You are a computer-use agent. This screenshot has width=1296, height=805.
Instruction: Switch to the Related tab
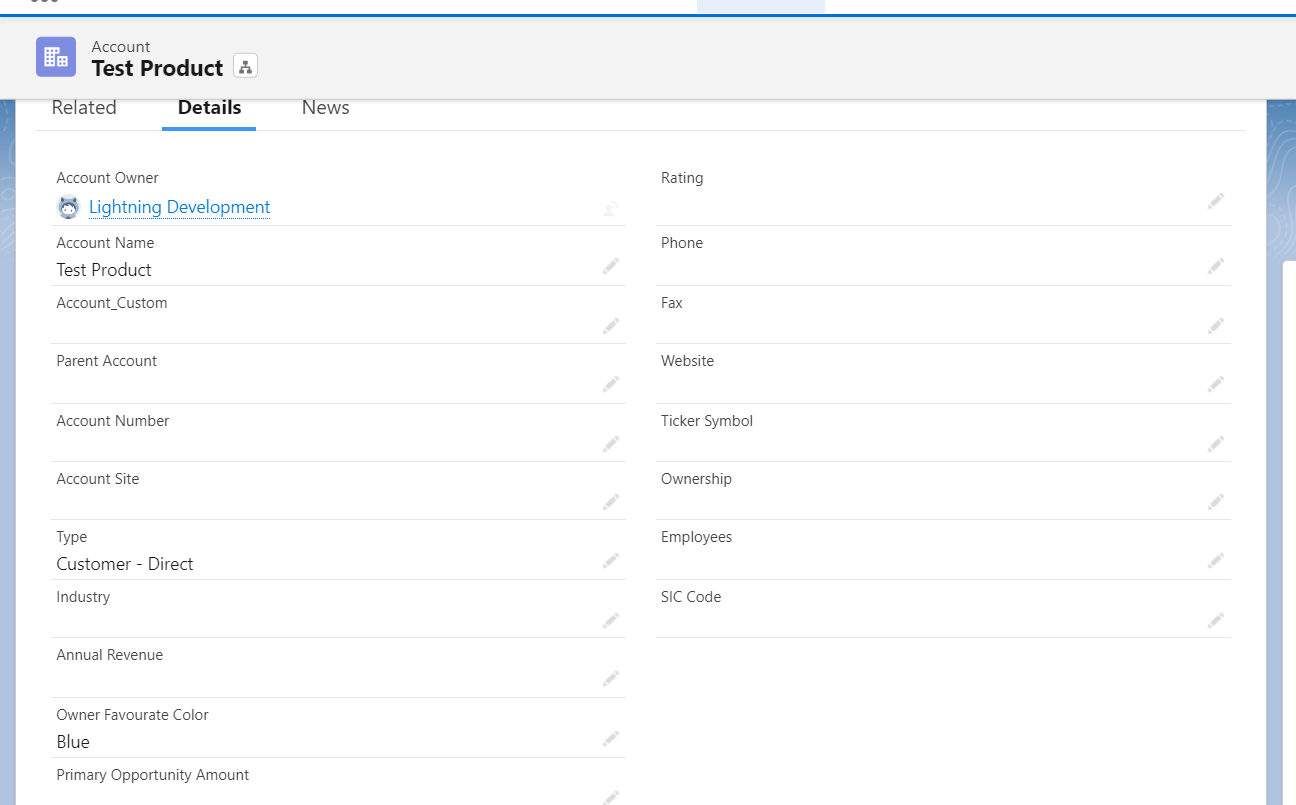point(84,108)
